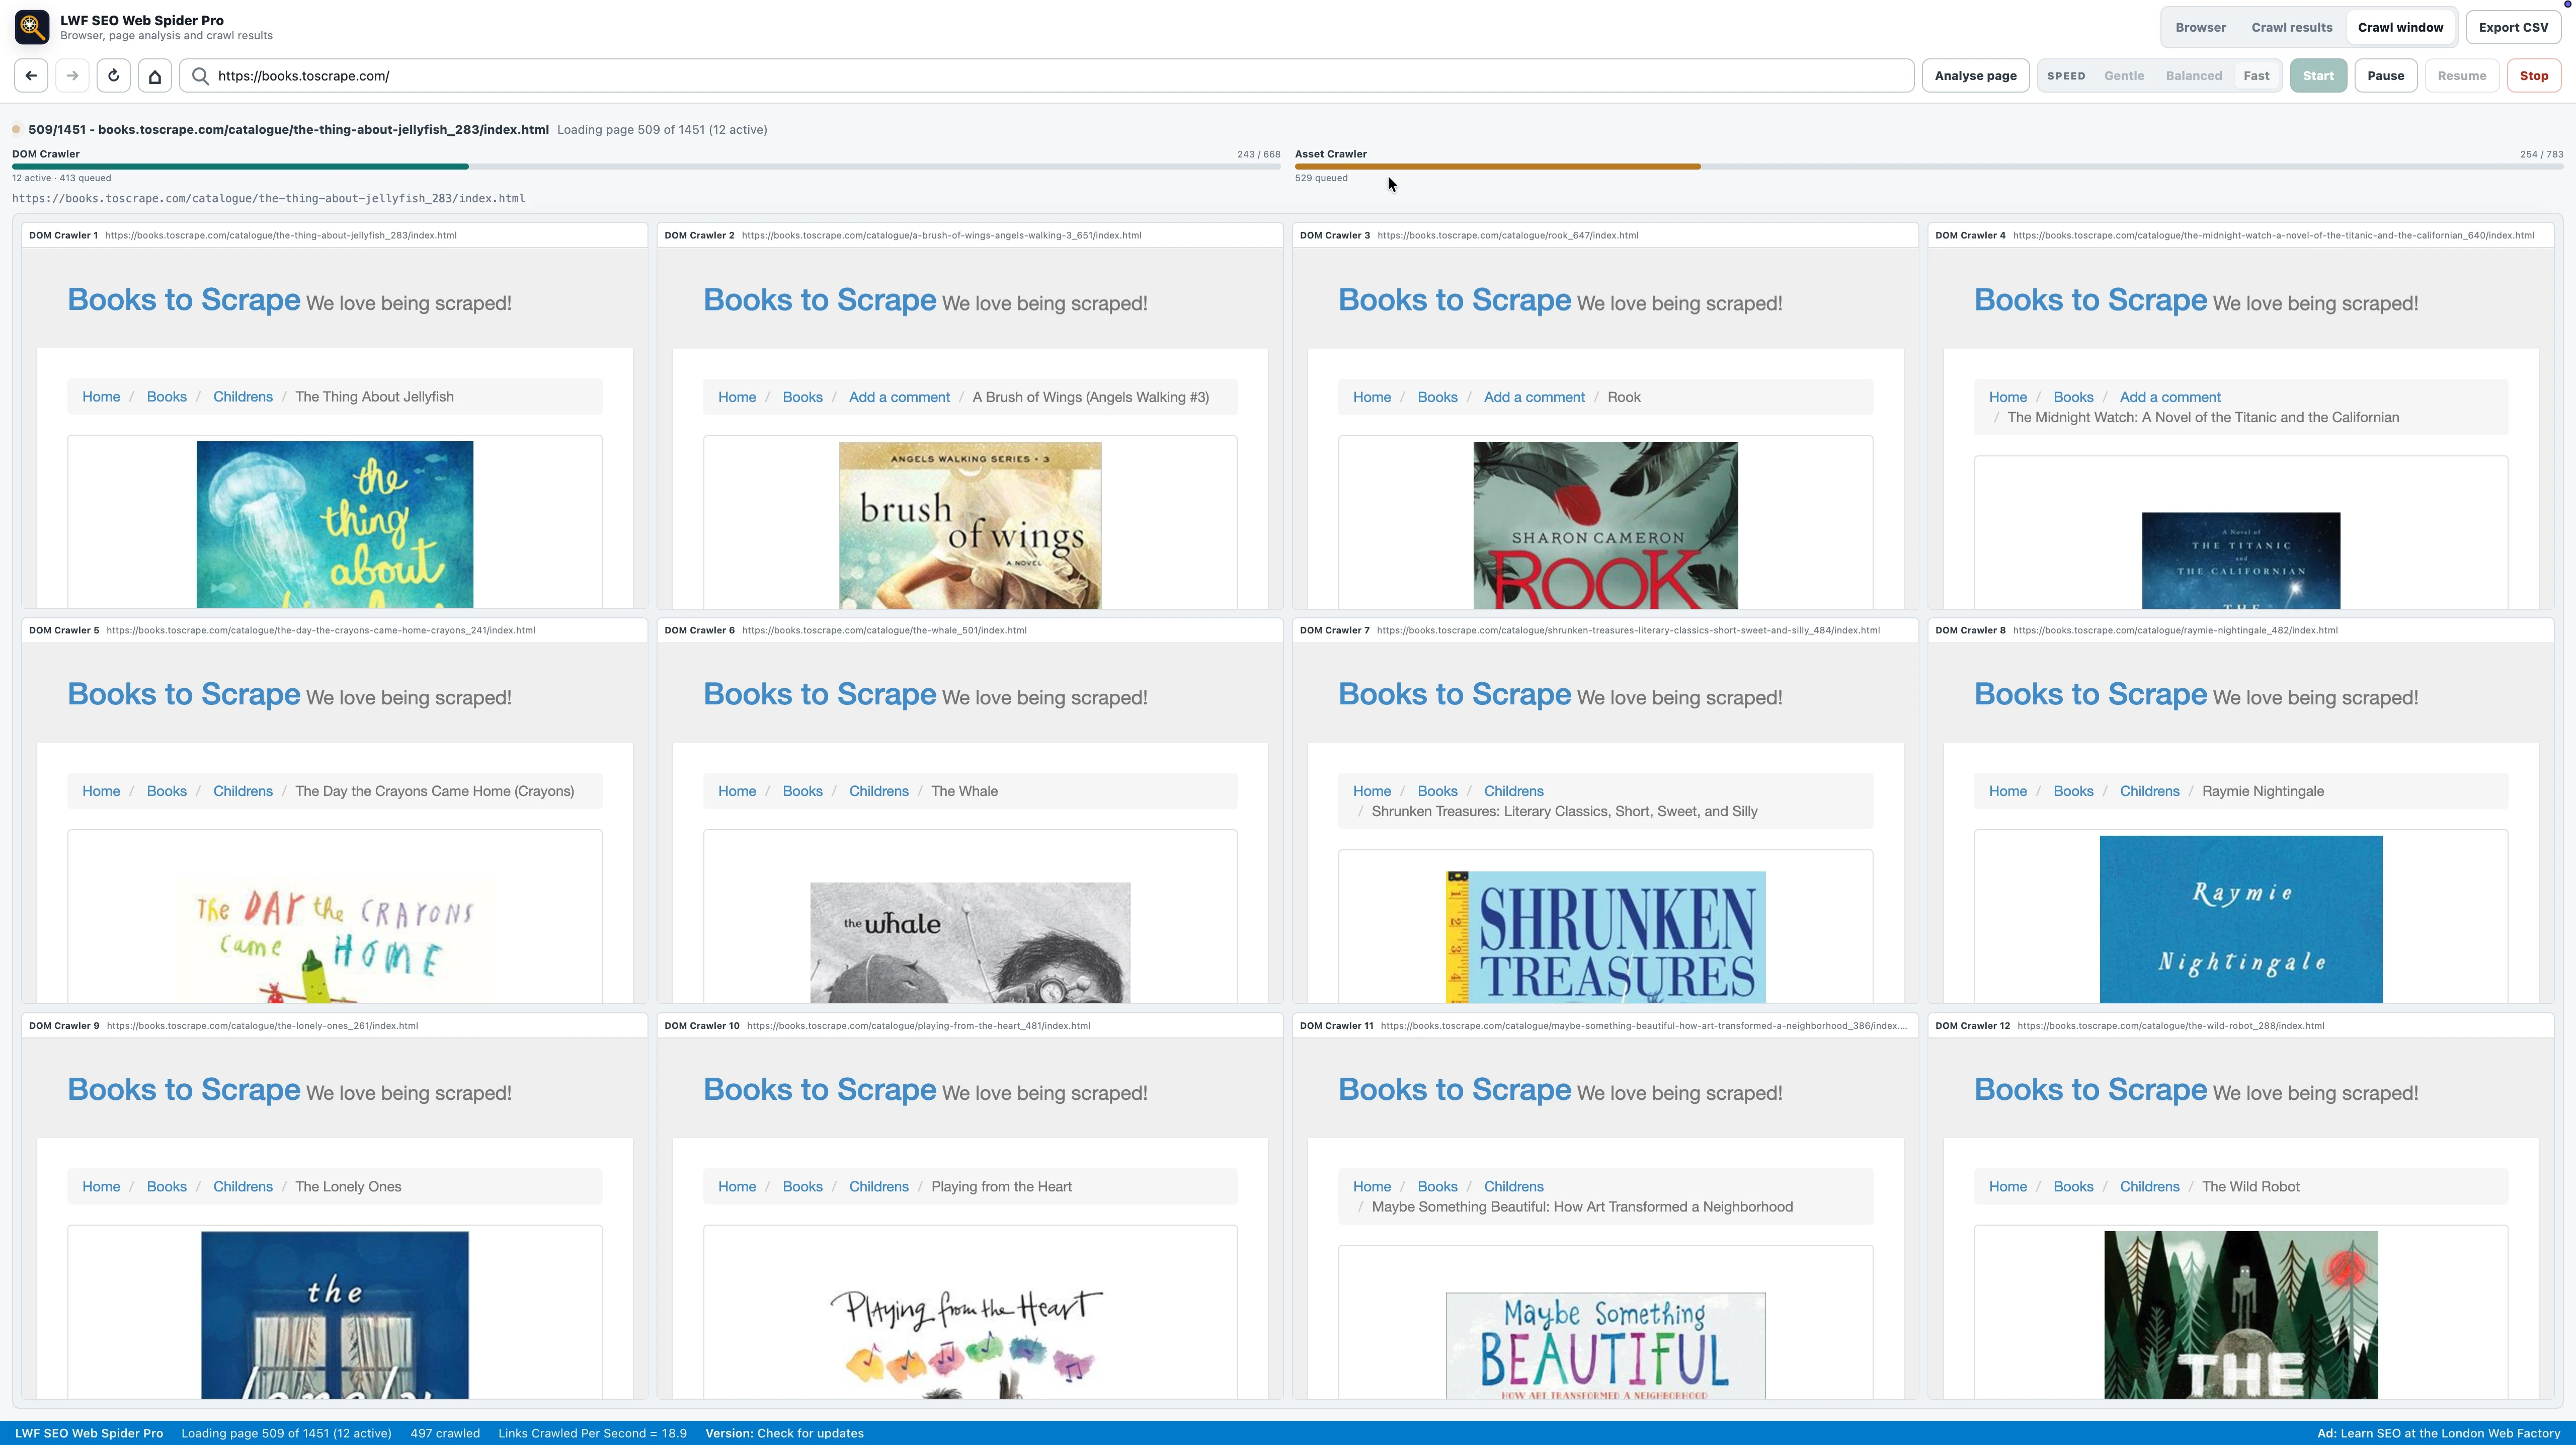This screenshot has width=2576, height=1445.
Task: Click the Asset Crawler progress bar
Action: coord(1929,166)
